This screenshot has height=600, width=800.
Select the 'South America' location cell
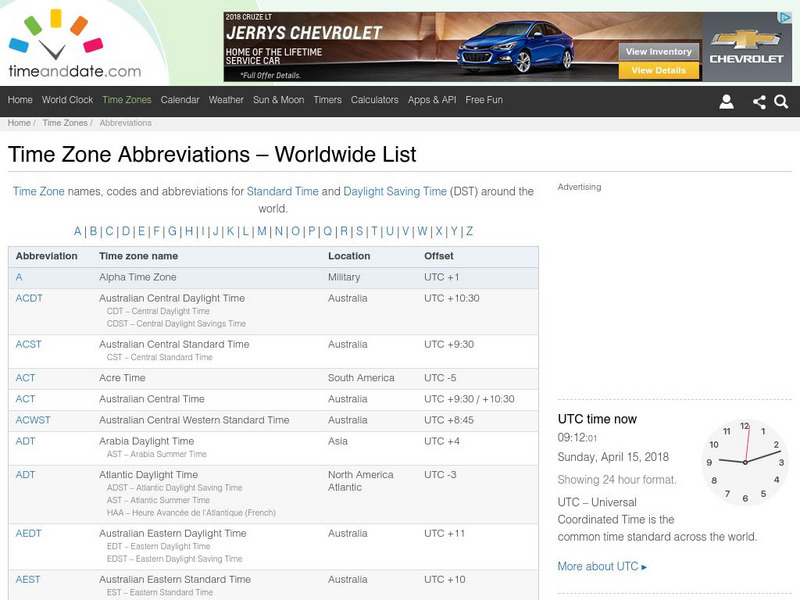tap(361, 378)
